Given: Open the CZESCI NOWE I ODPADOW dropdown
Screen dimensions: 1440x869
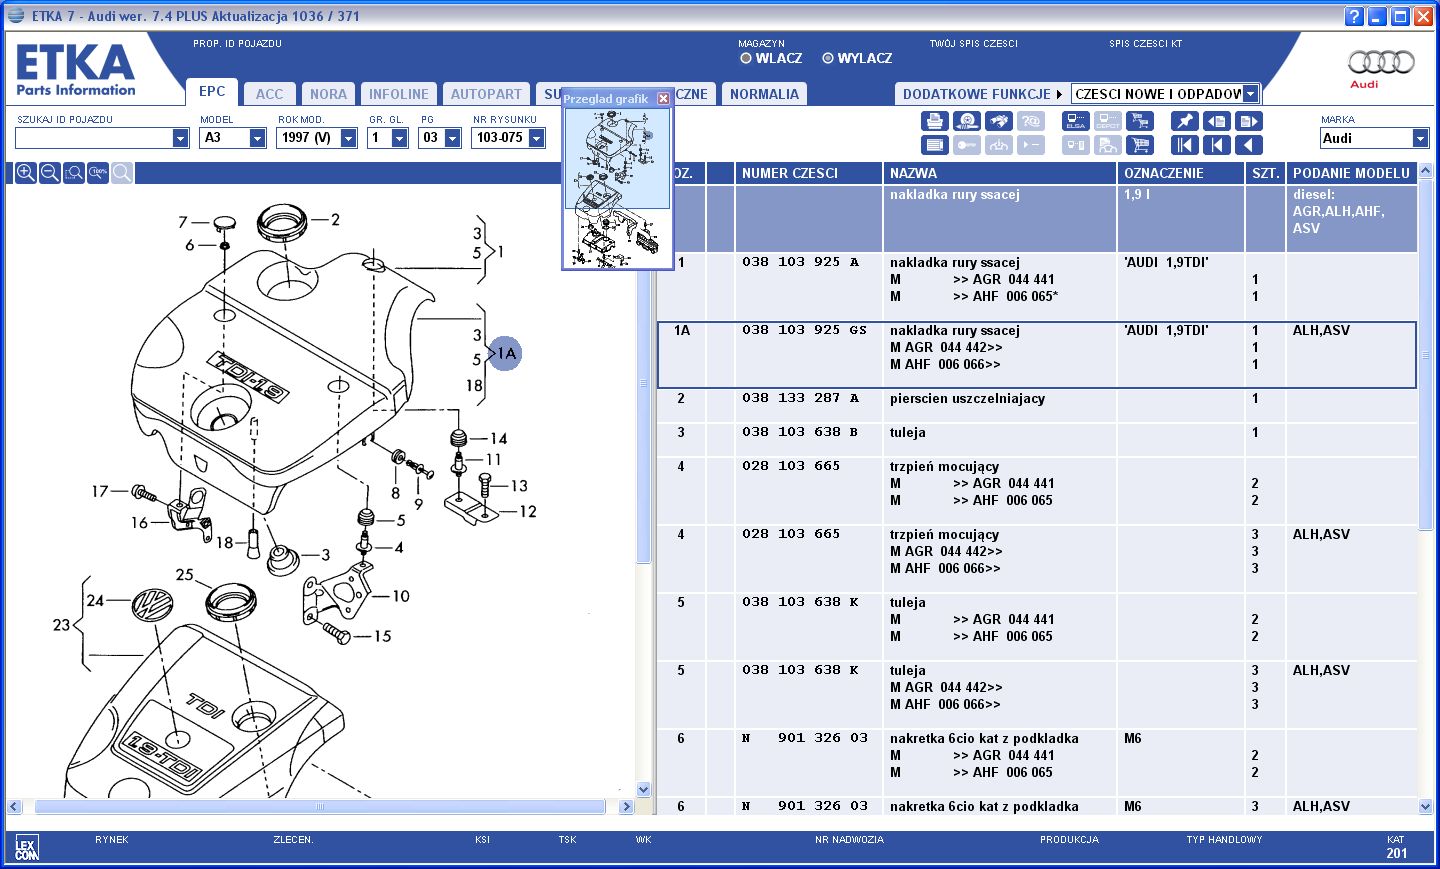Looking at the screenshot, I should (x=1250, y=94).
